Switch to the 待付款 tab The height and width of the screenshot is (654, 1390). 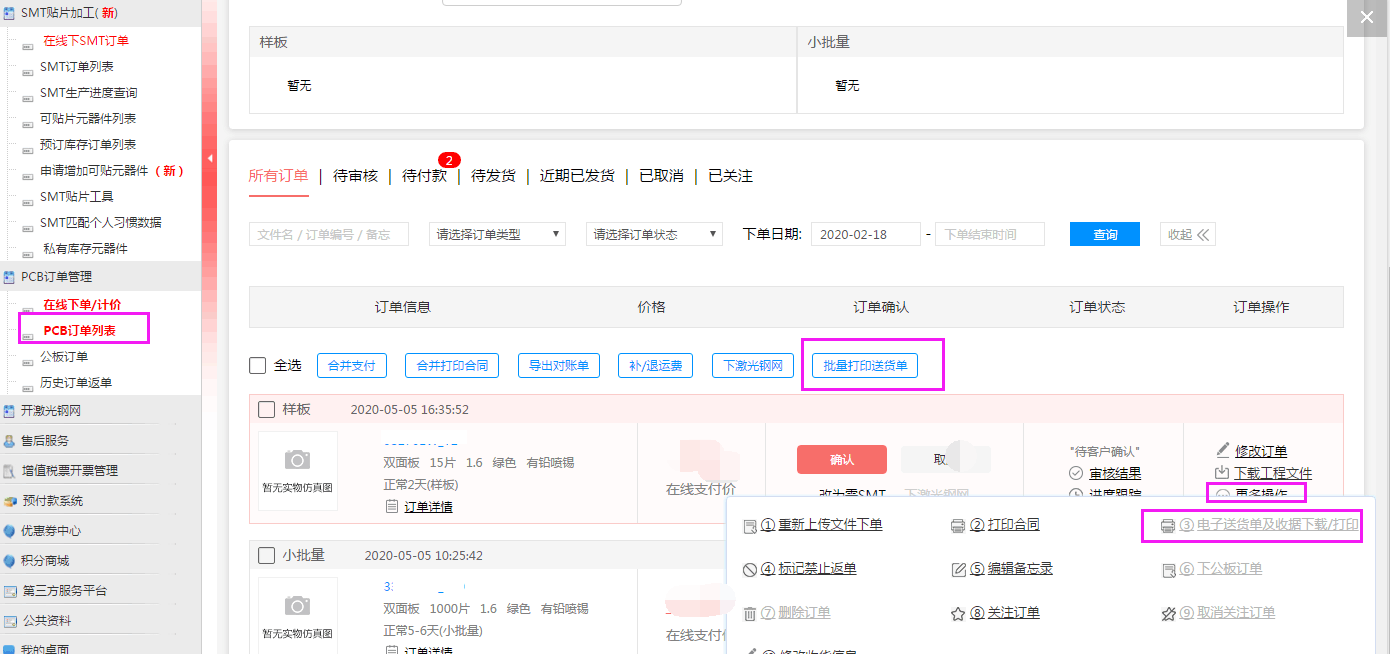coord(424,176)
